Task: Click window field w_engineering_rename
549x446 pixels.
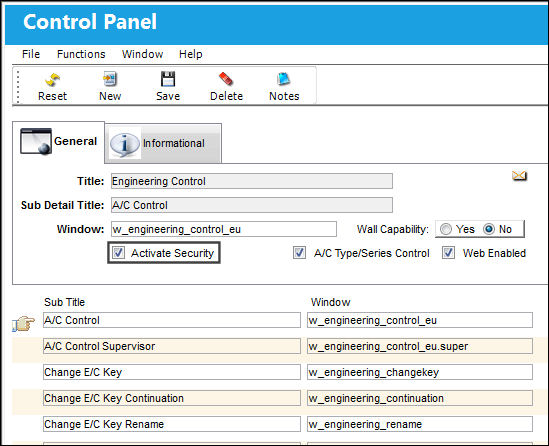Action: click(x=420, y=424)
